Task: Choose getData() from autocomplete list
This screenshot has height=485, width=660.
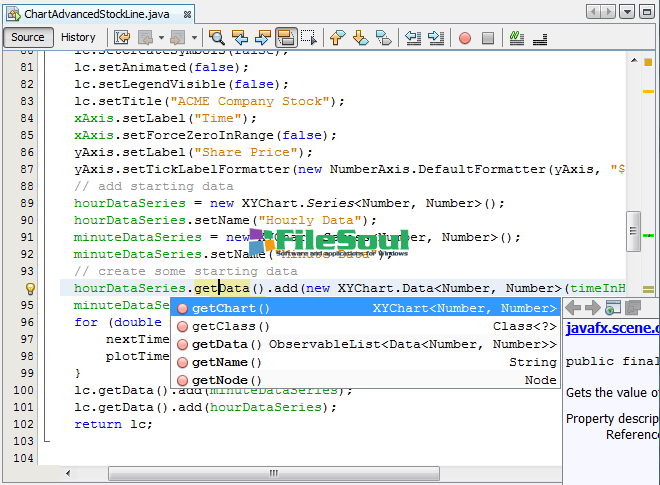Action: [x=226, y=344]
